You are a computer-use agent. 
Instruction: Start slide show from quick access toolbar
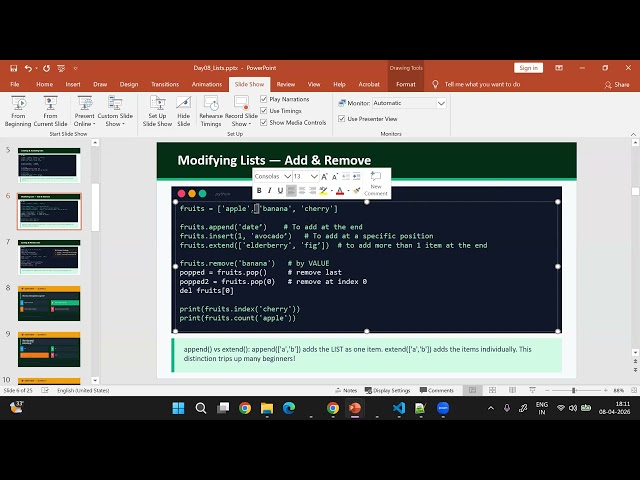[61, 68]
